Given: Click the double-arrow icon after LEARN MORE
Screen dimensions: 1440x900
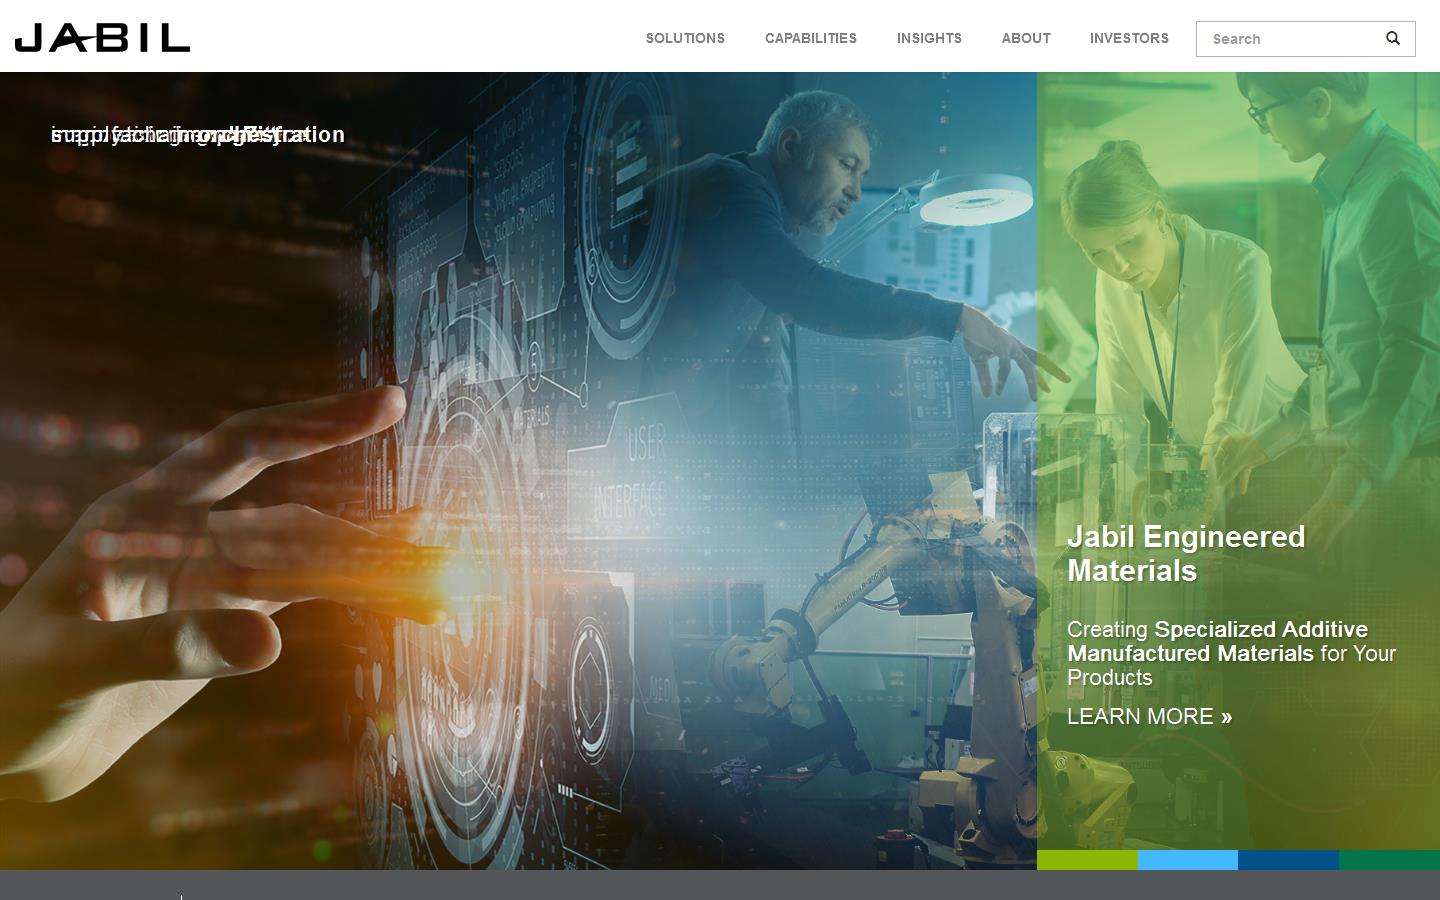Looking at the screenshot, I should pos(1227,717).
